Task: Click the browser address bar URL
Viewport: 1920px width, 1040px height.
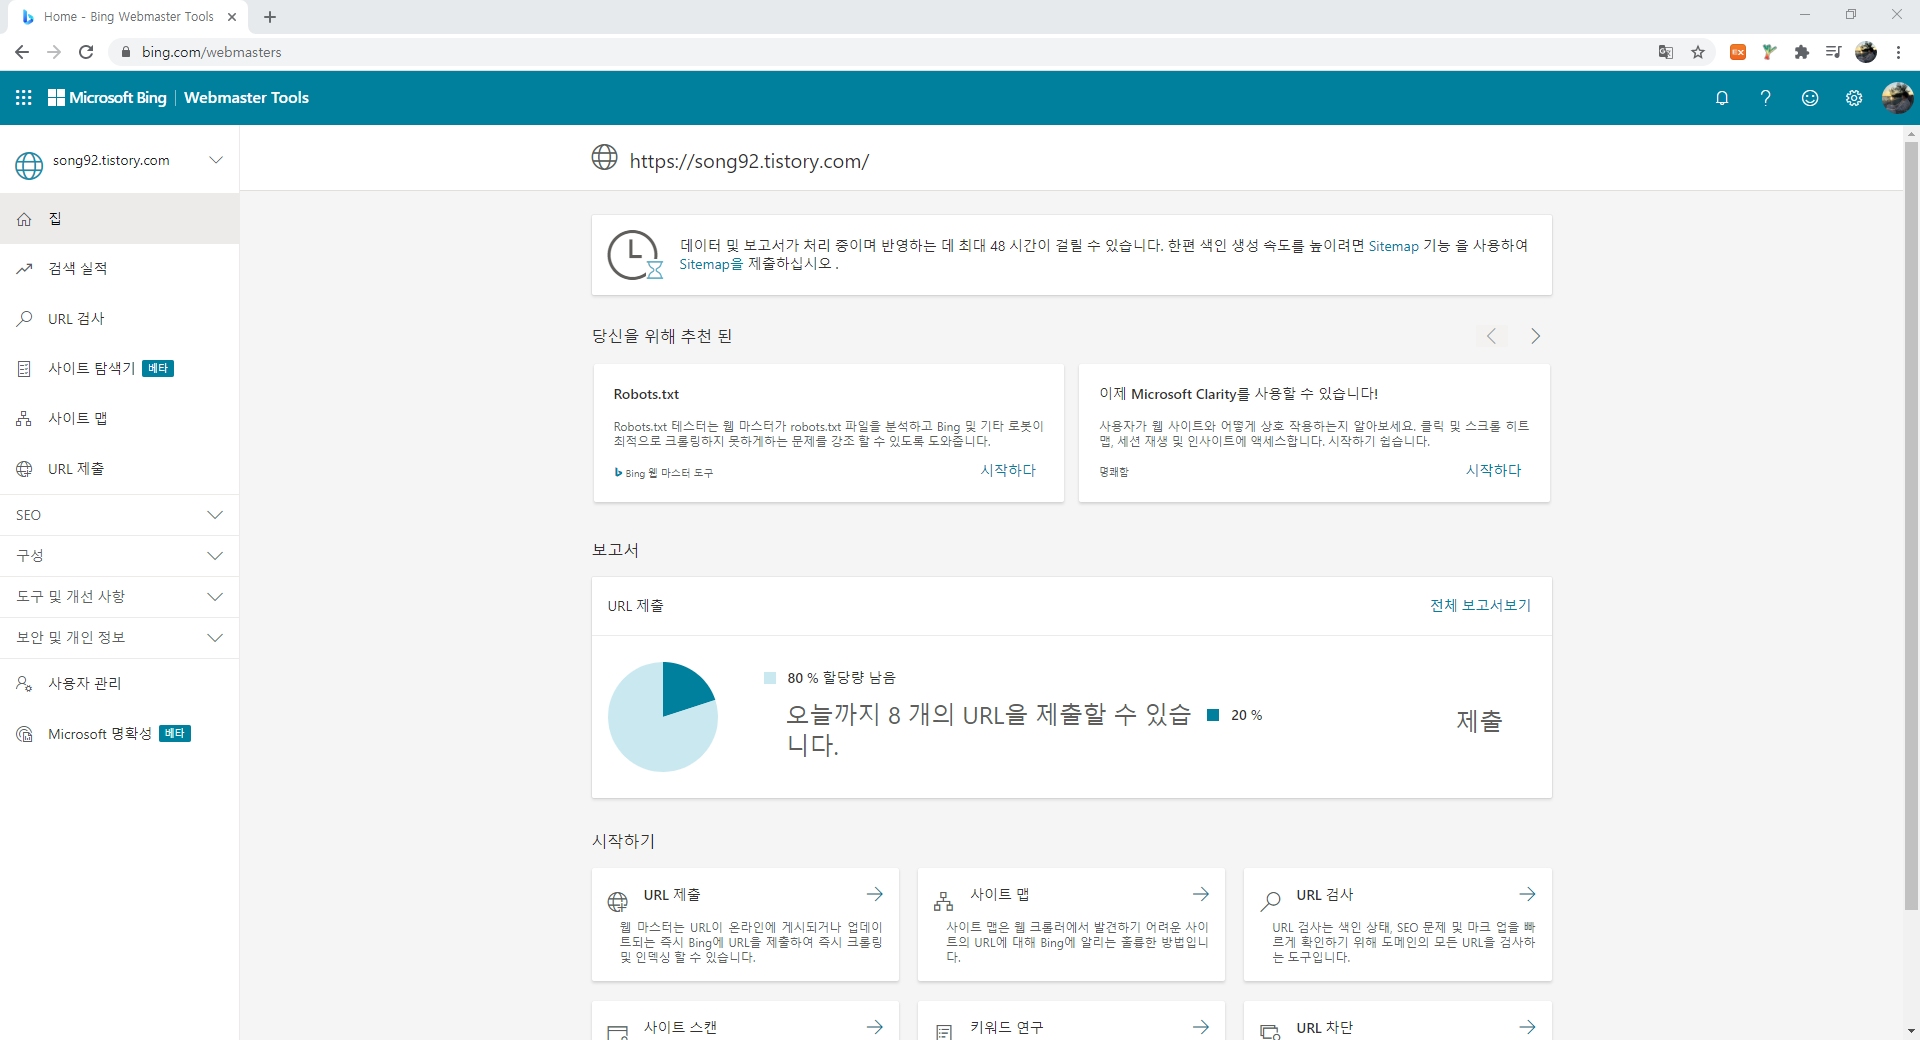Action: [x=211, y=52]
